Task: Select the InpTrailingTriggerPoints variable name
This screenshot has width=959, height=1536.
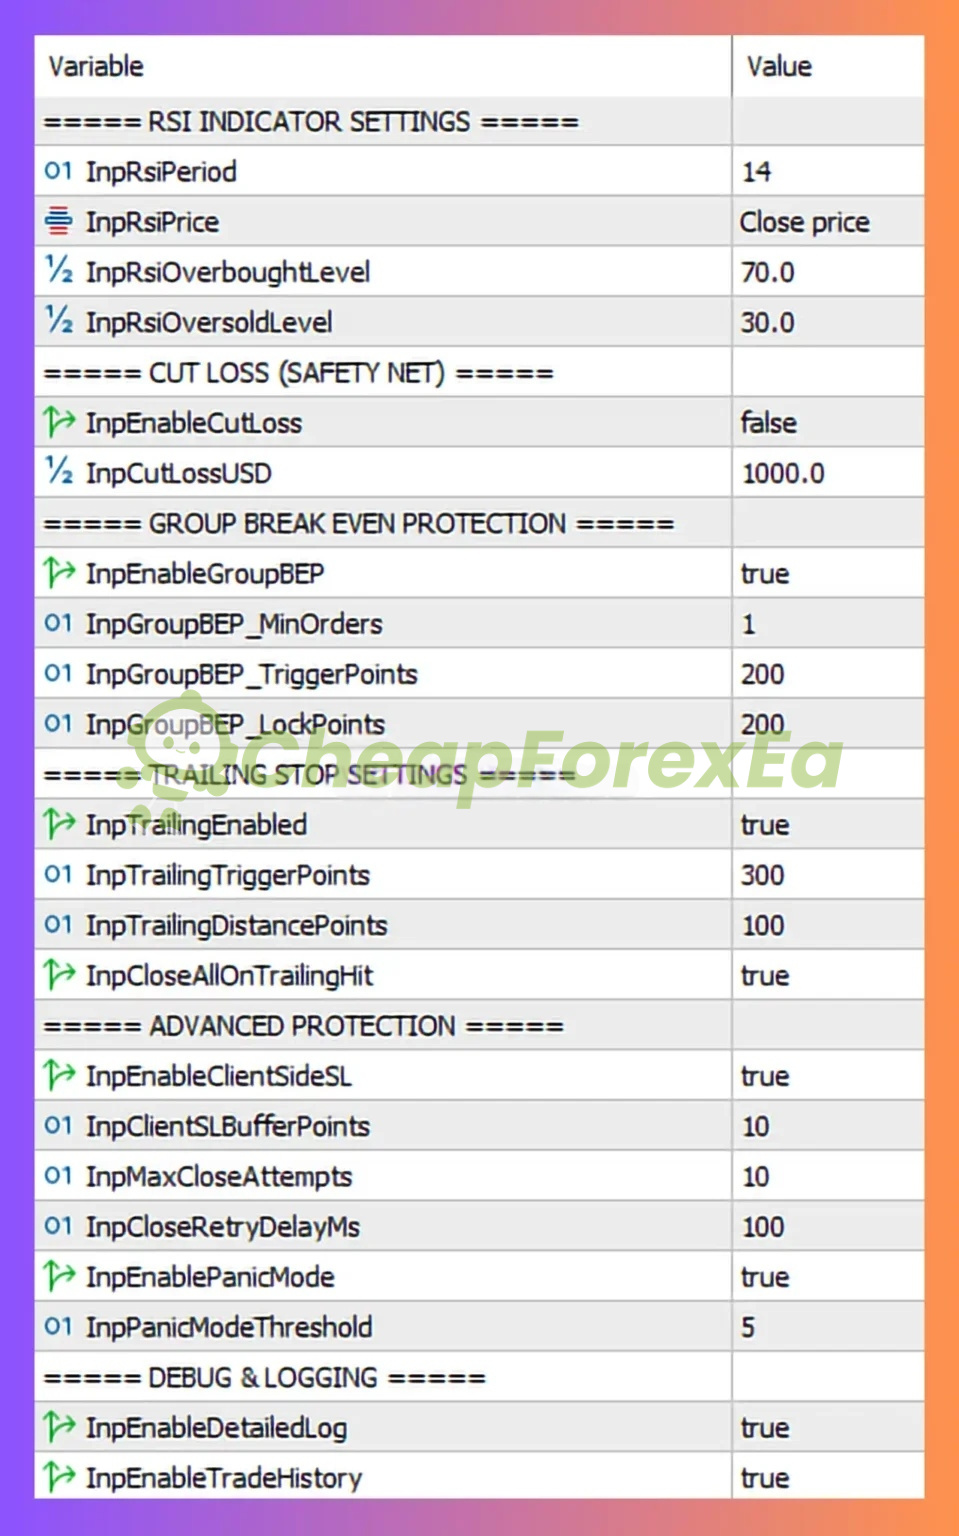Action: click(228, 874)
